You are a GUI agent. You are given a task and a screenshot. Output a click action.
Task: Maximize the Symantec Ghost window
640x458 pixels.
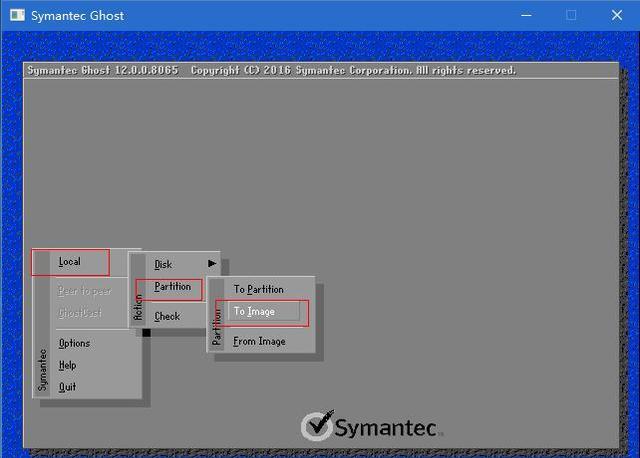(x=571, y=16)
